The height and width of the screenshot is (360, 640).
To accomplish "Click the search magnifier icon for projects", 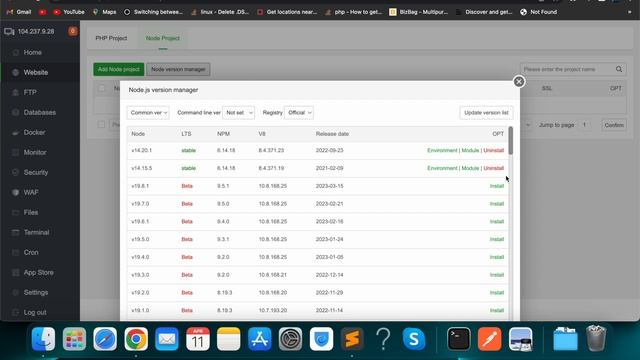I will pos(619,69).
